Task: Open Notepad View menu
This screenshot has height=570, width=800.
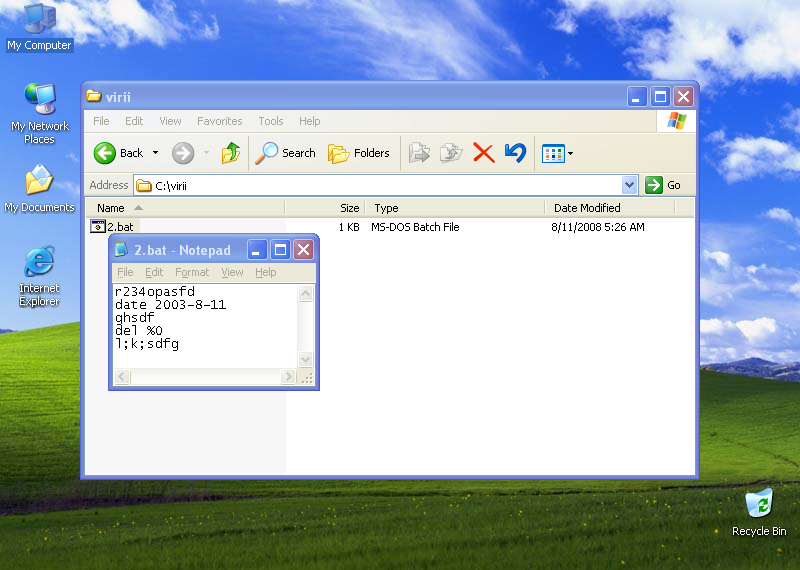Action: (232, 272)
